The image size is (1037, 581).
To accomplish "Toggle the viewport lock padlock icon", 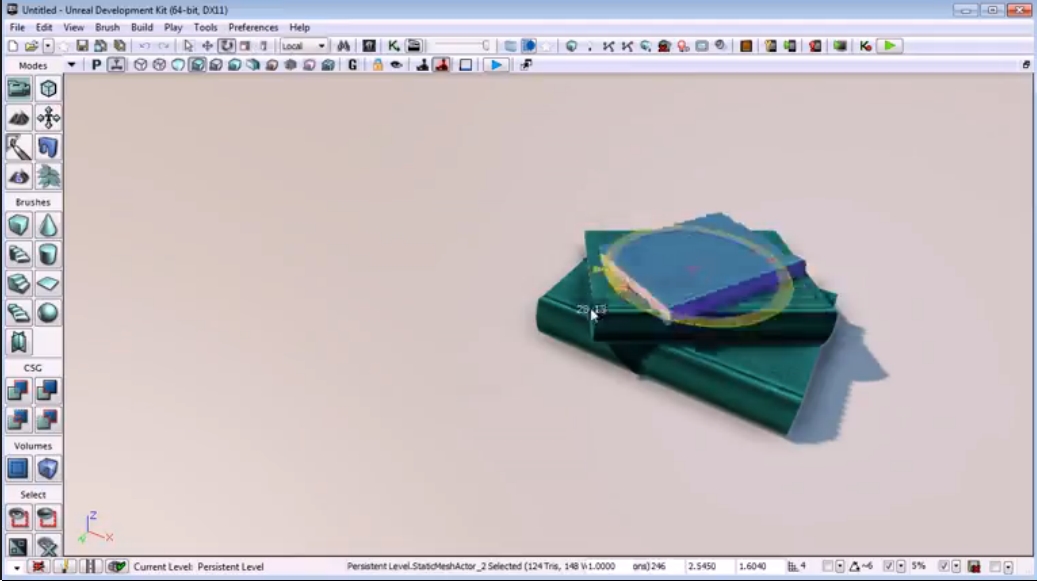I will 378,65.
